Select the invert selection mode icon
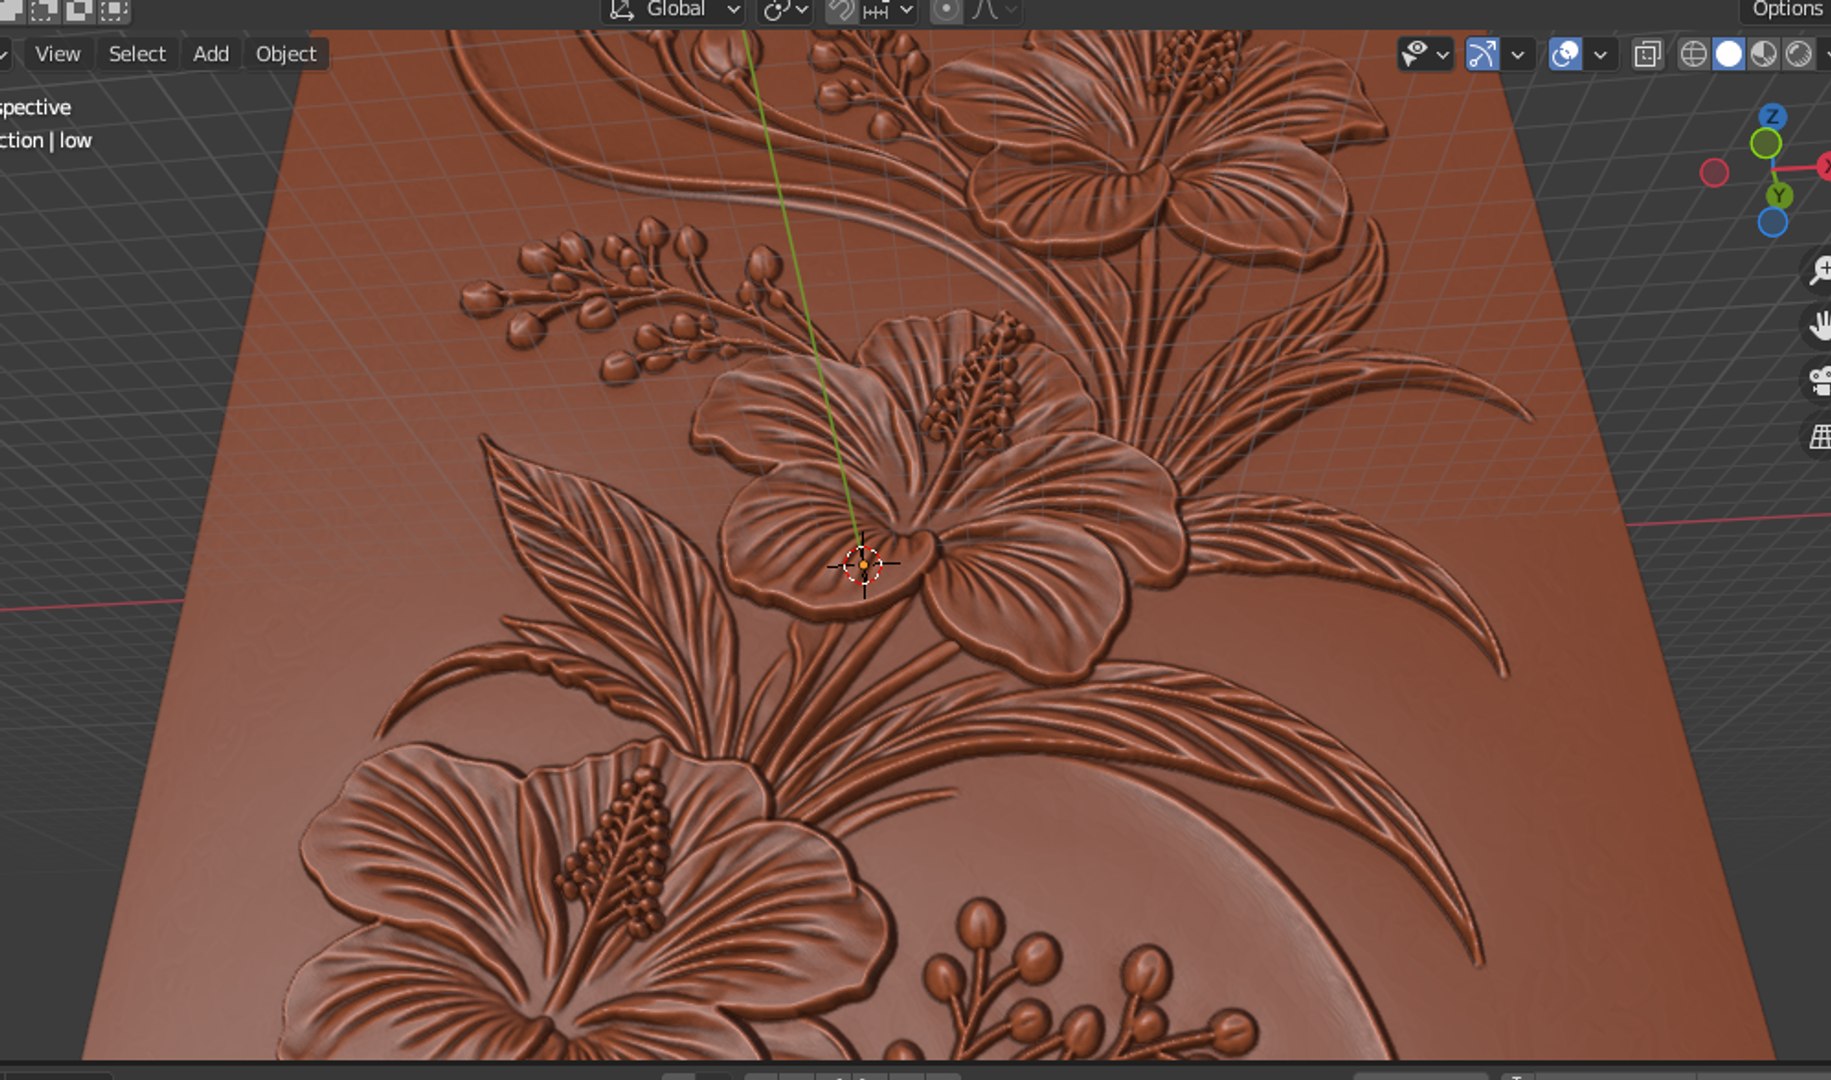 pos(78,10)
